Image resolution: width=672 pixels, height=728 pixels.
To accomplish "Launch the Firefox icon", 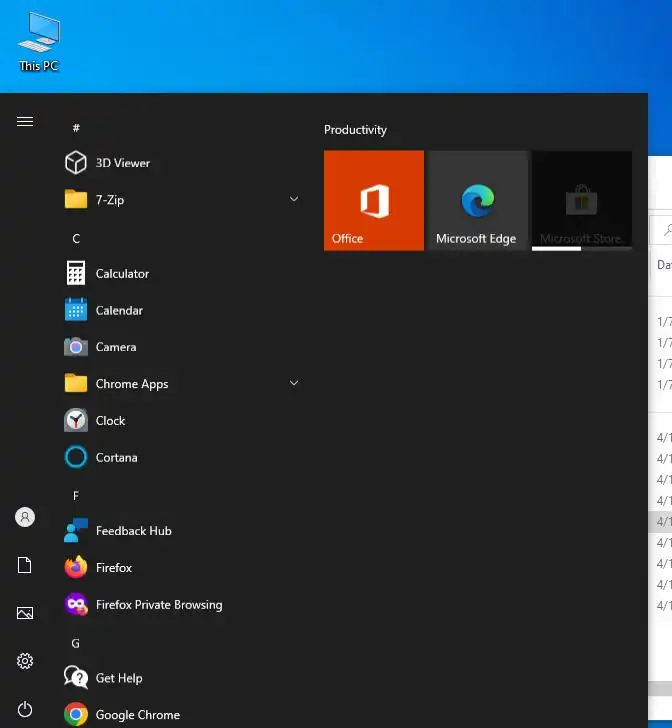I will pyautogui.click(x=76, y=567).
